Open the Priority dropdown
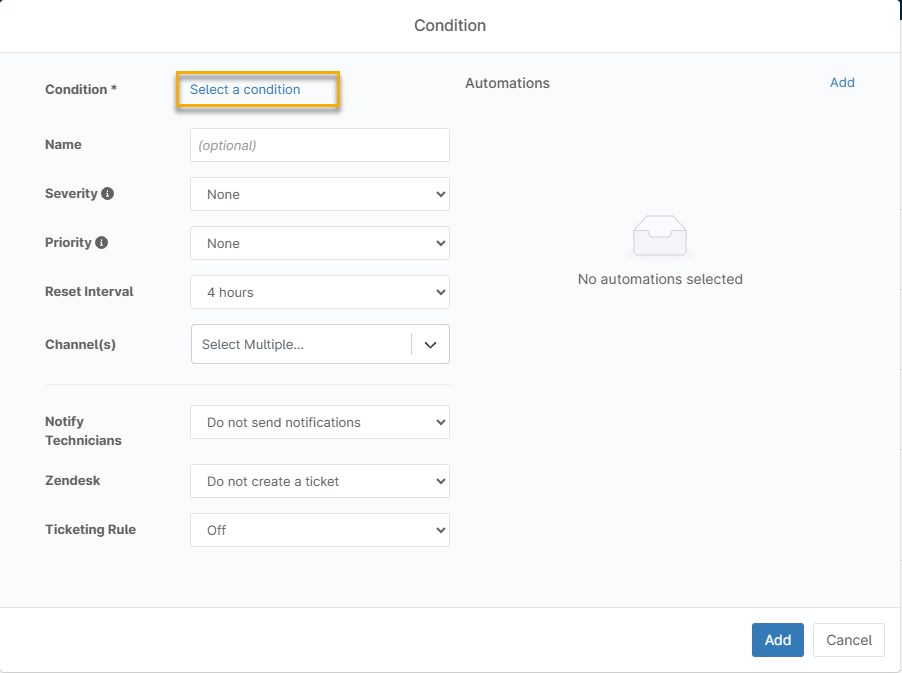The height and width of the screenshot is (673, 902). coord(319,244)
